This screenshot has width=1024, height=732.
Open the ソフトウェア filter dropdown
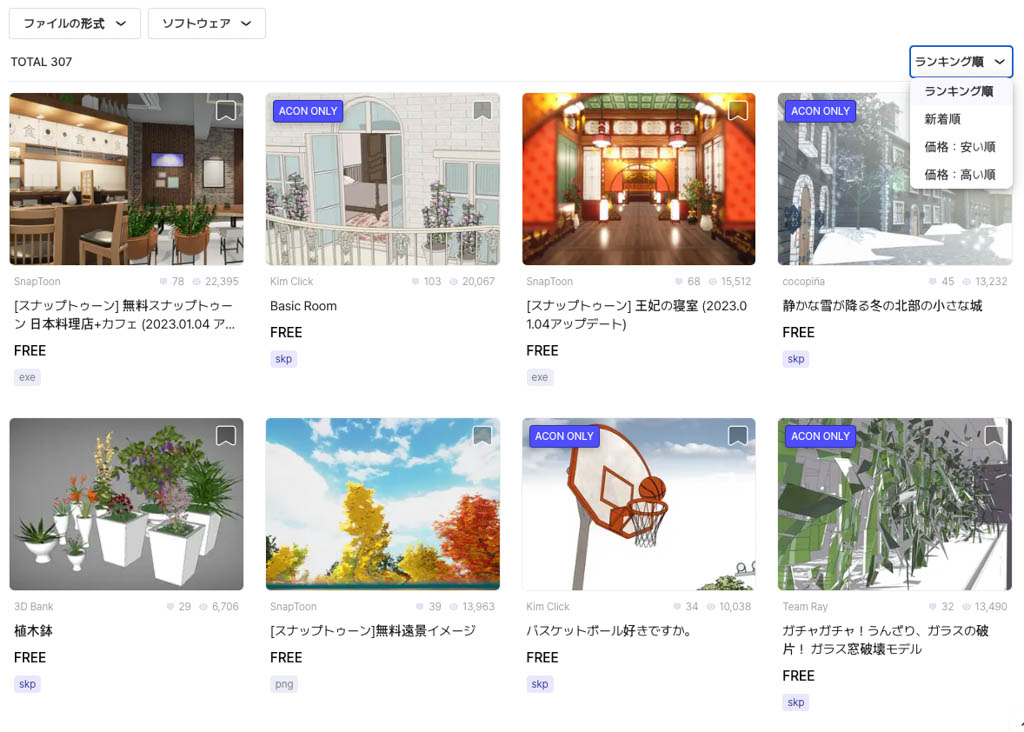click(x=206, y=24)
